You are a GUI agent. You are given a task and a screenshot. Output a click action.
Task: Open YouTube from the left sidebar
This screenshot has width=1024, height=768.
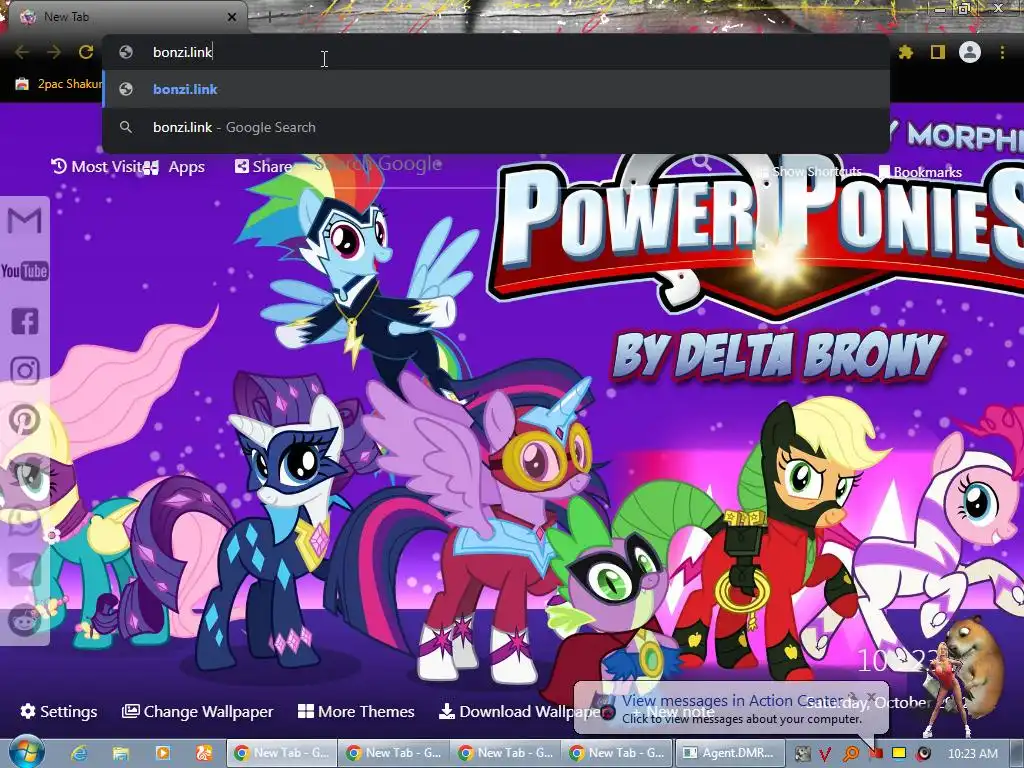pos(24,271)
